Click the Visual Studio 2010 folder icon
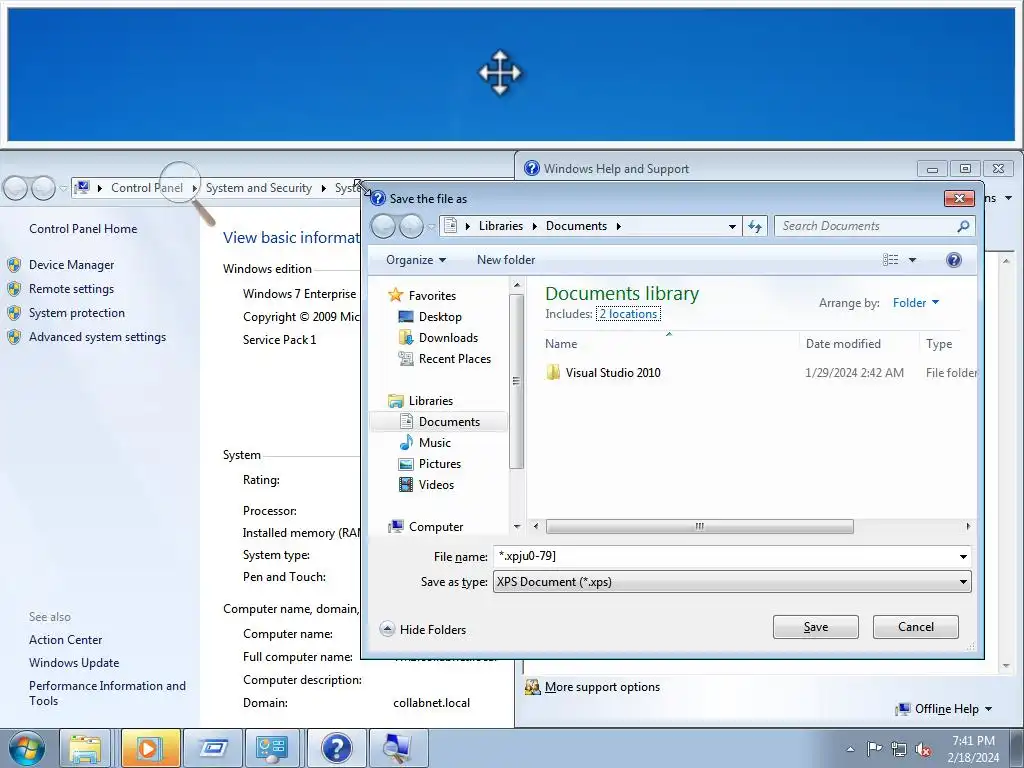Screen dimensions: 1024x768 click(553, 372)
